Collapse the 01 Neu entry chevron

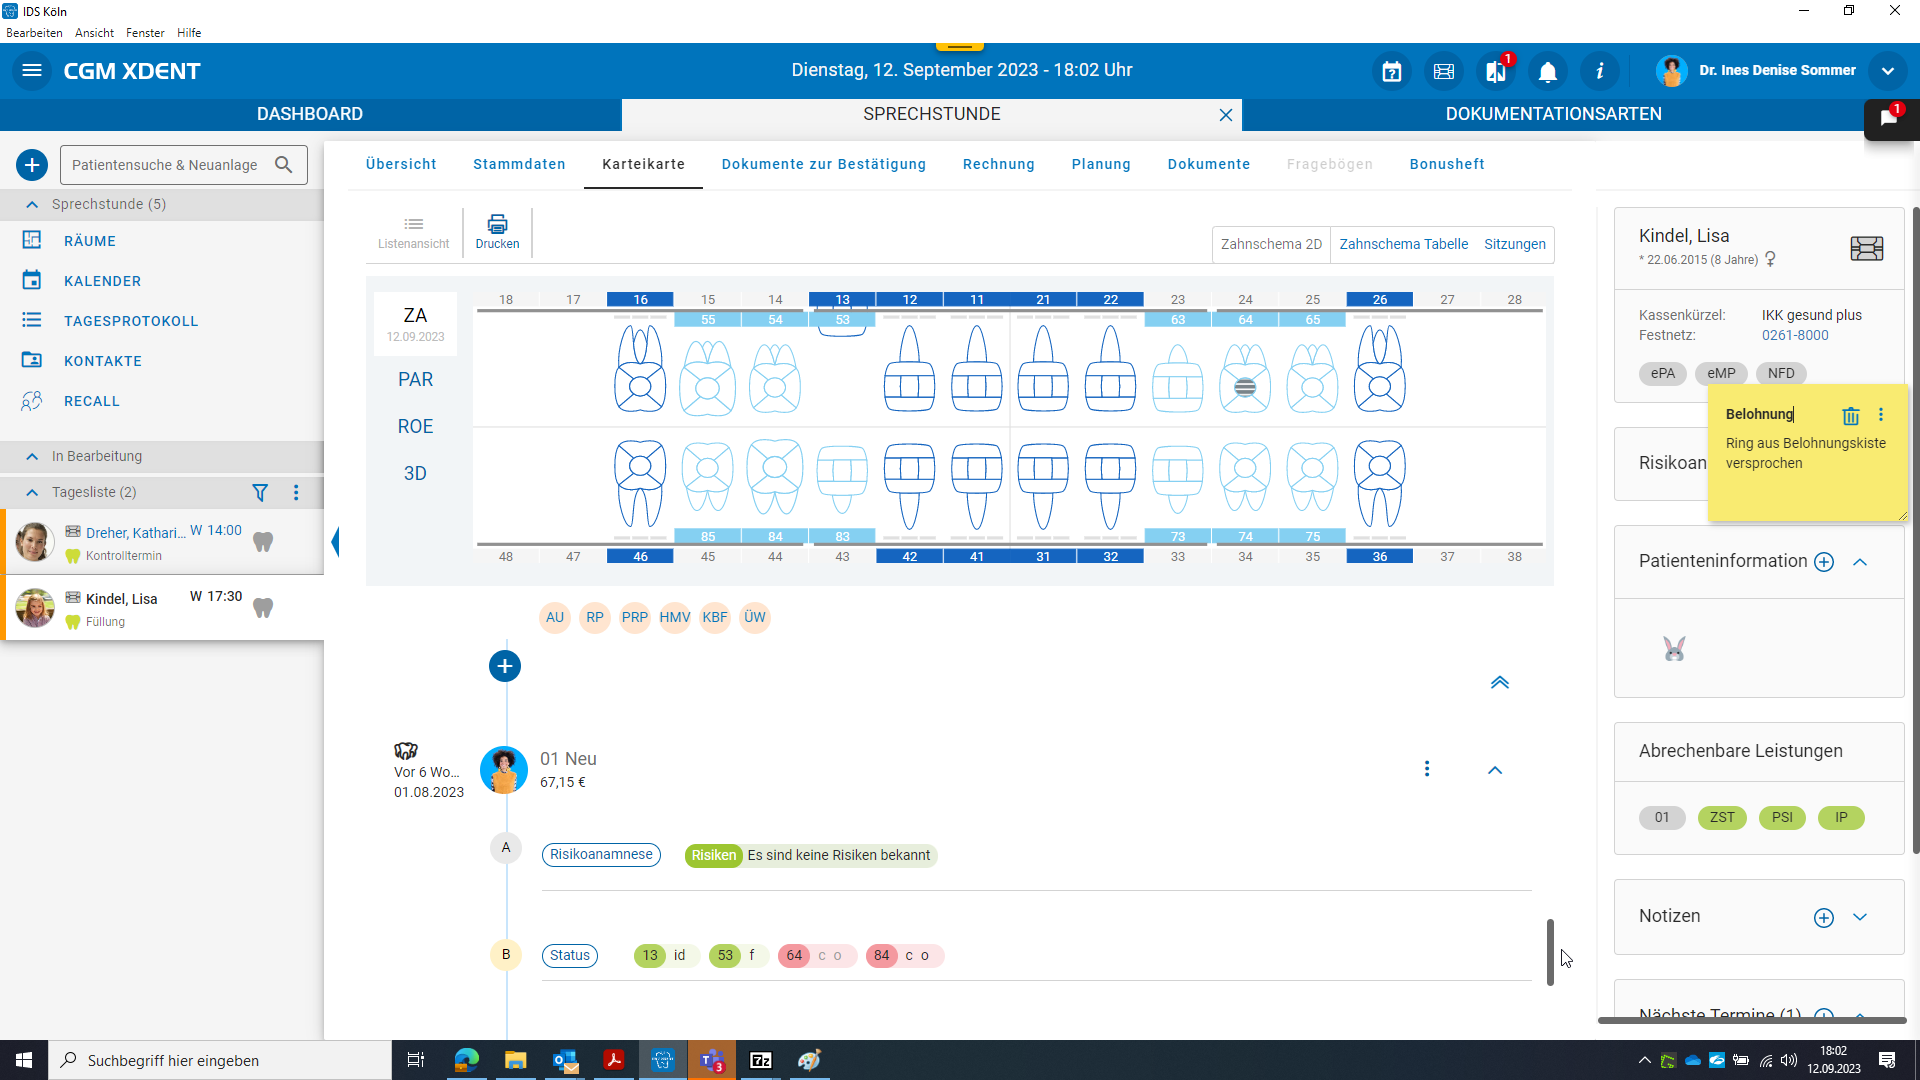click(x=1495, y=770)
